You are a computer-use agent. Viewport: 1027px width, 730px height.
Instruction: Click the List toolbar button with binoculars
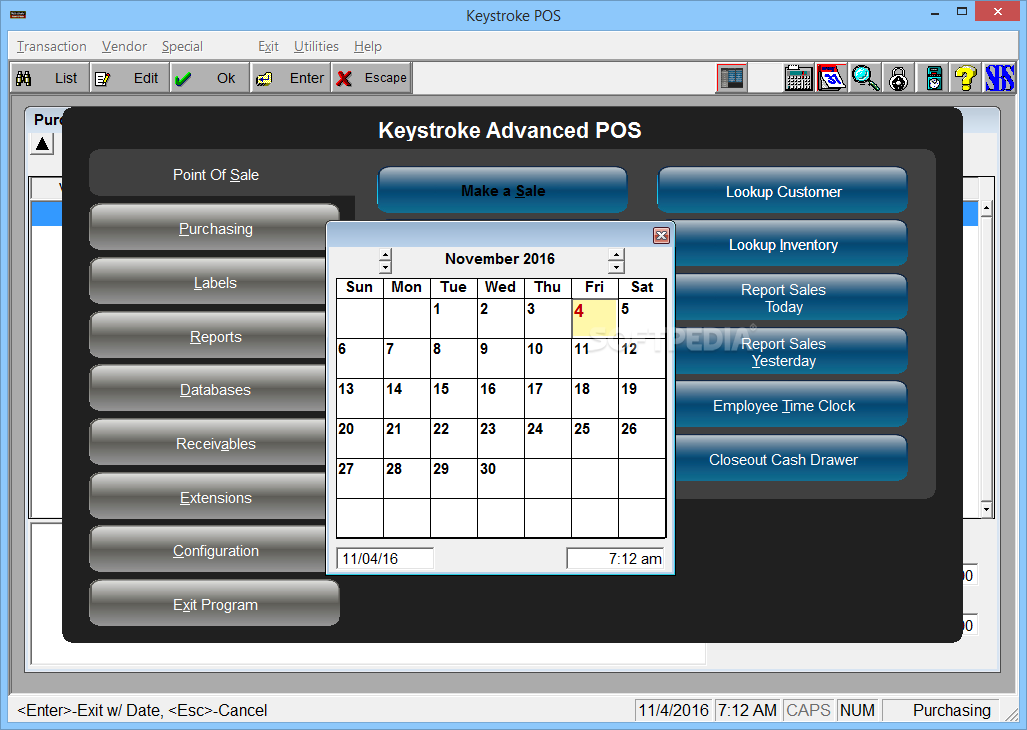tap(49, 78)
